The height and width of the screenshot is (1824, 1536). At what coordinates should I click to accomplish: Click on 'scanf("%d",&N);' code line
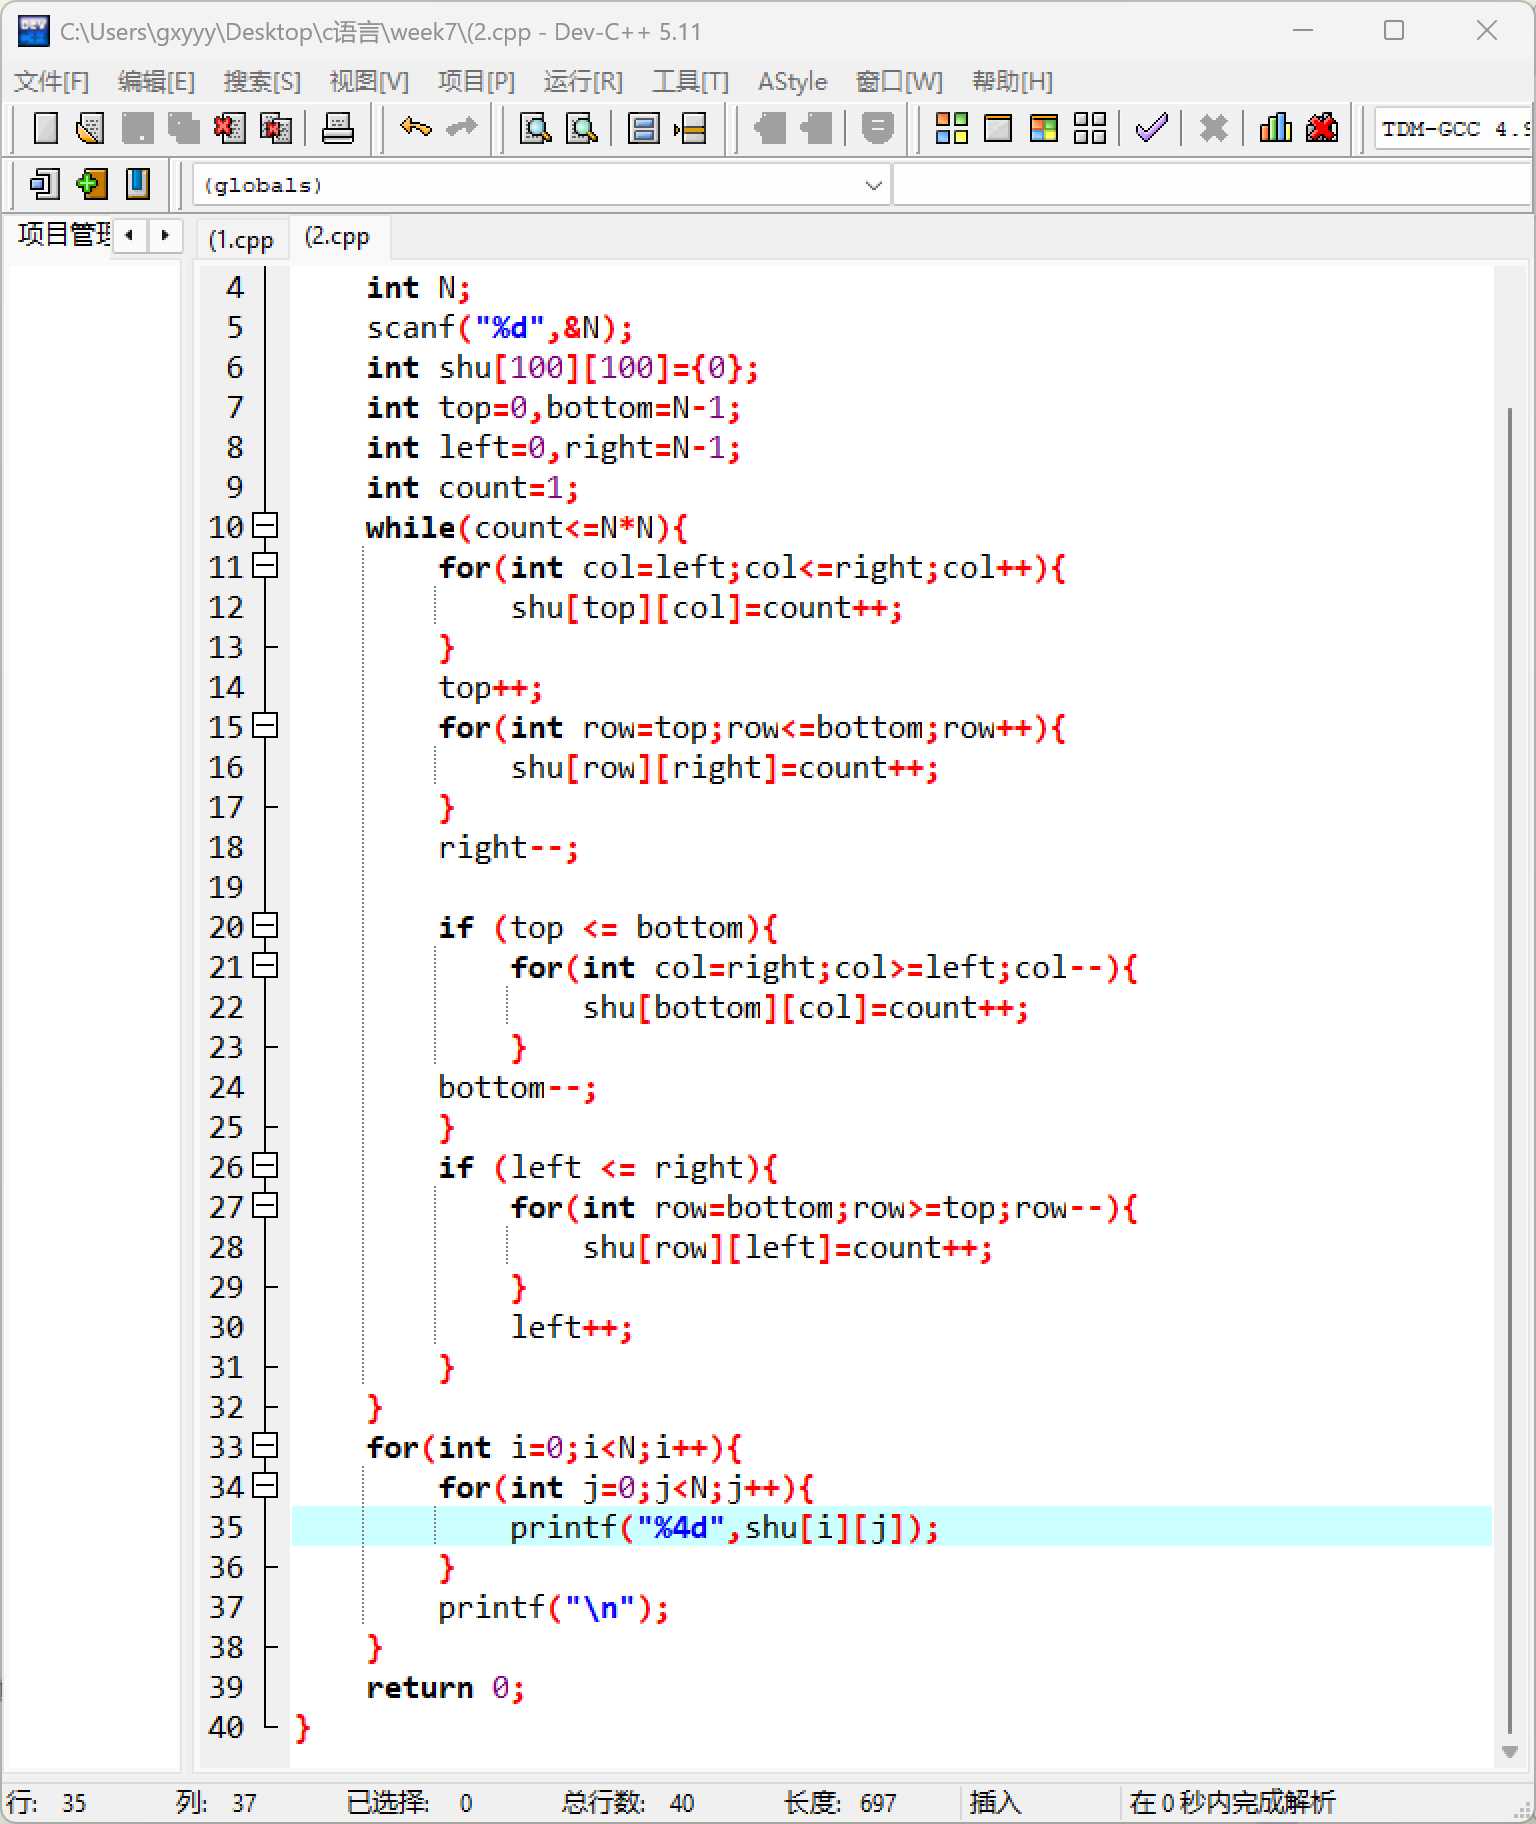pos(499,327)
